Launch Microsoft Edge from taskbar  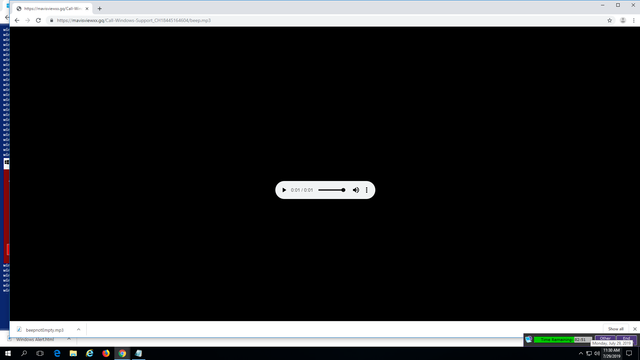point(57,353)
